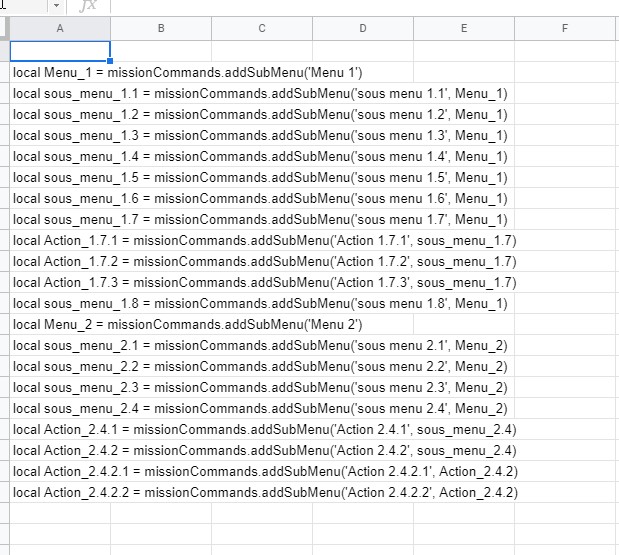Click the 'local sous_menu_1.8' row cell

[x=60, y=303]
